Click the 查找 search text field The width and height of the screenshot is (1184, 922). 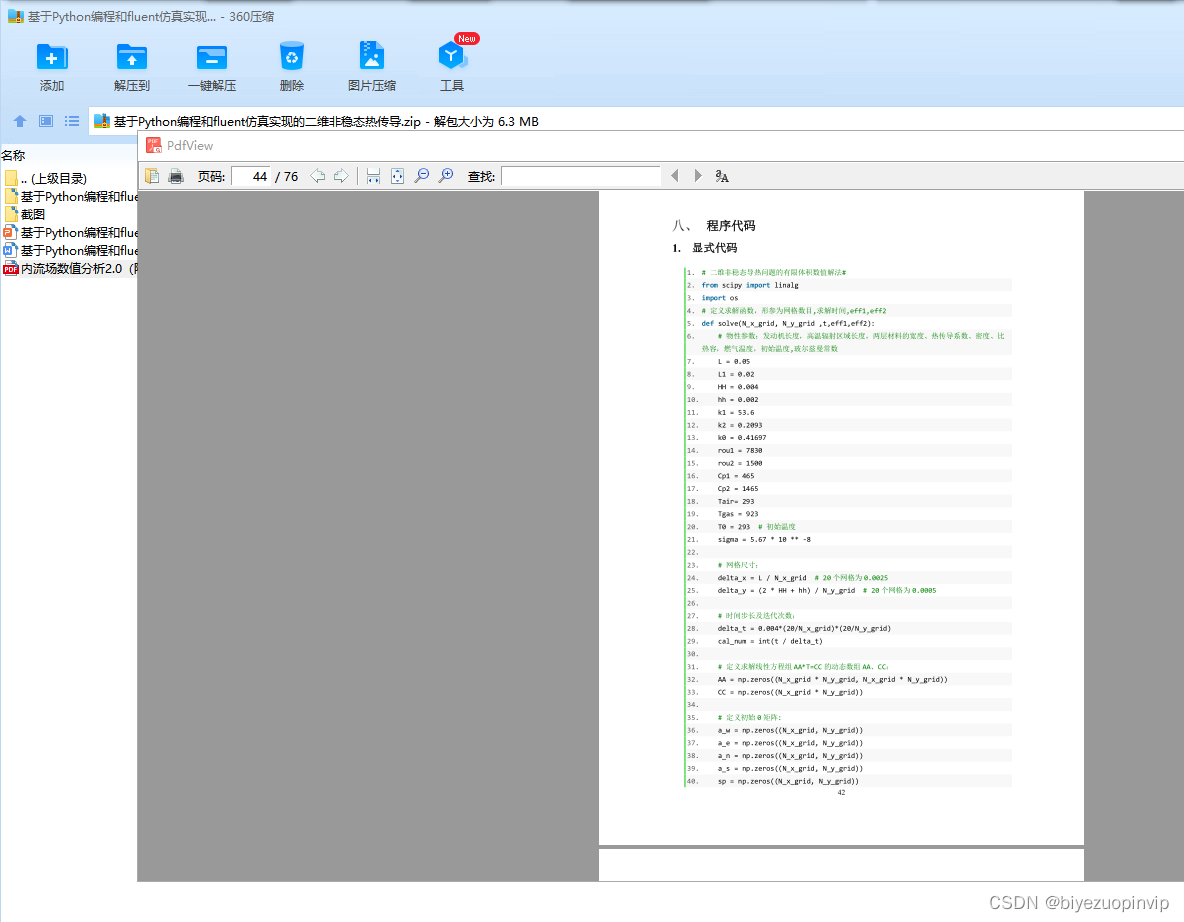tap(580, 176)
